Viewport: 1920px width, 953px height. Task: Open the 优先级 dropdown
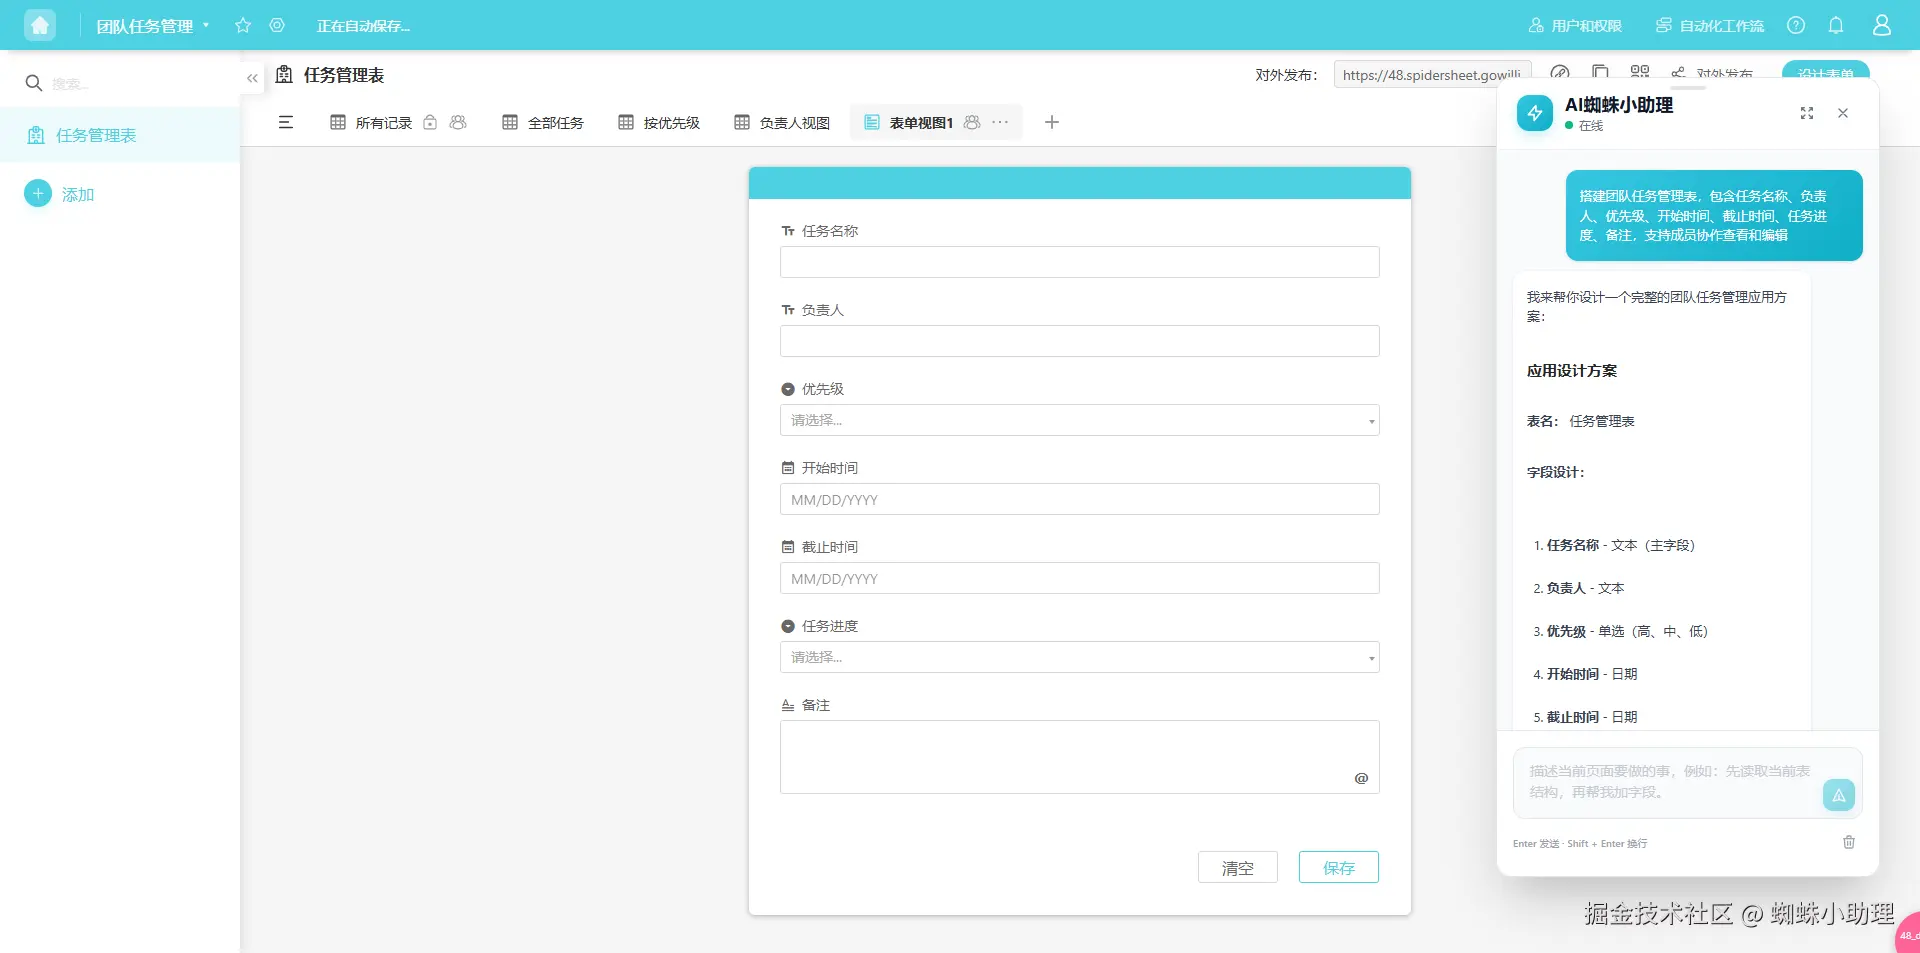1080,420
